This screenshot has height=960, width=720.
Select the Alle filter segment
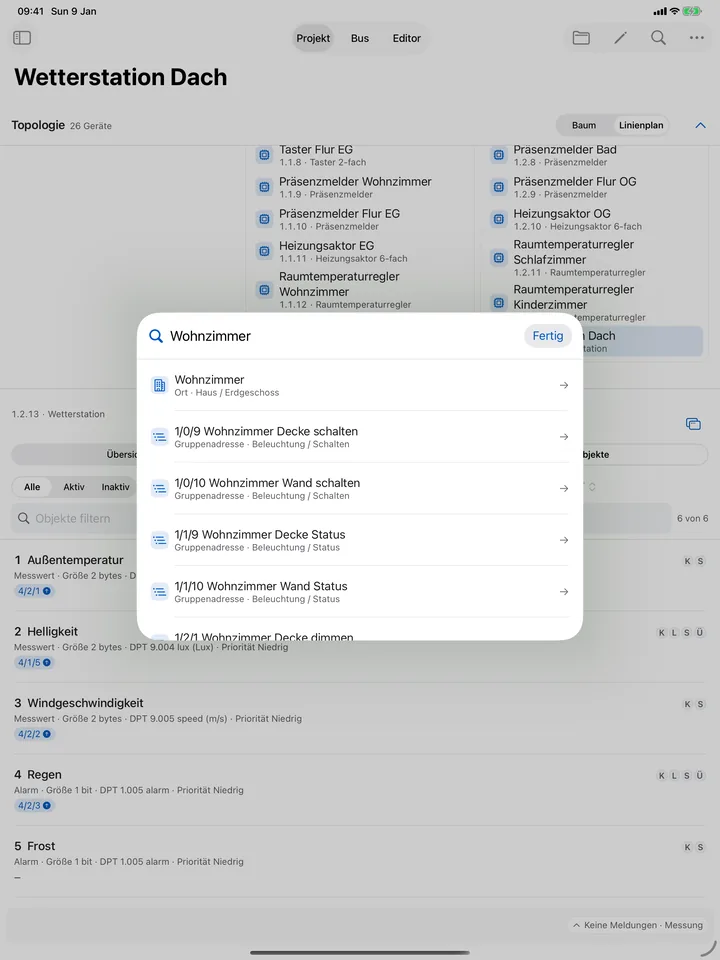pos(32,487)
